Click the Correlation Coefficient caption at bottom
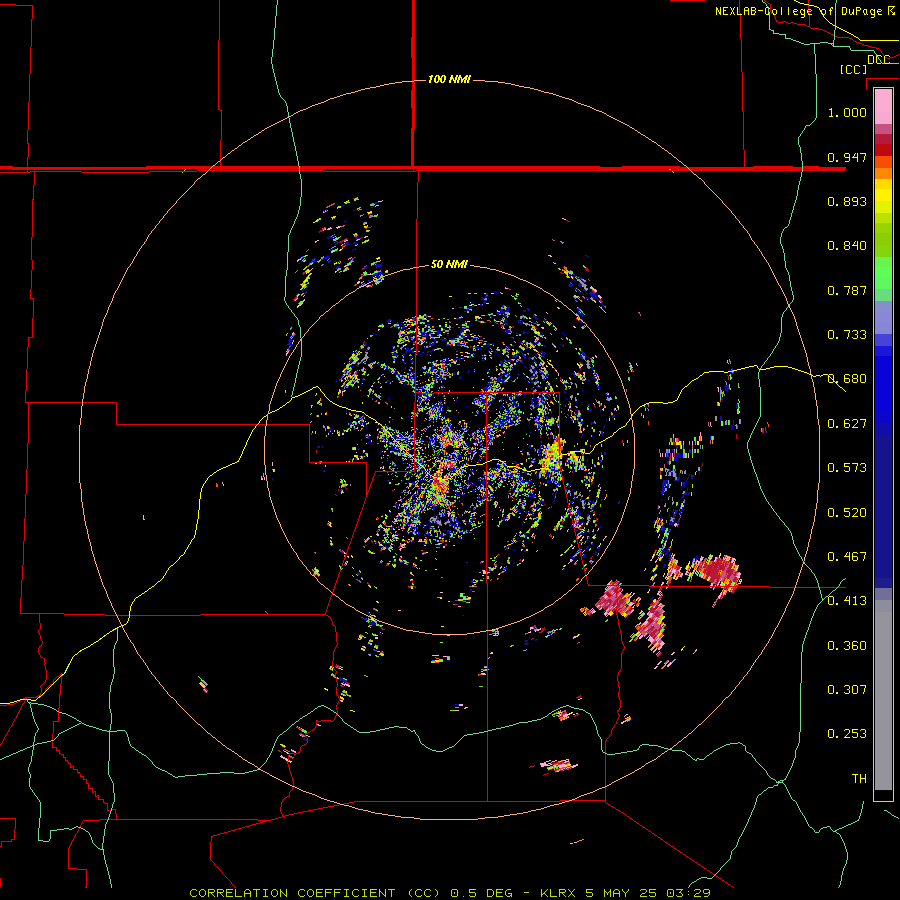Image resolution: width=900 pixels, height=900 pixels. click(x=450, y=893)
